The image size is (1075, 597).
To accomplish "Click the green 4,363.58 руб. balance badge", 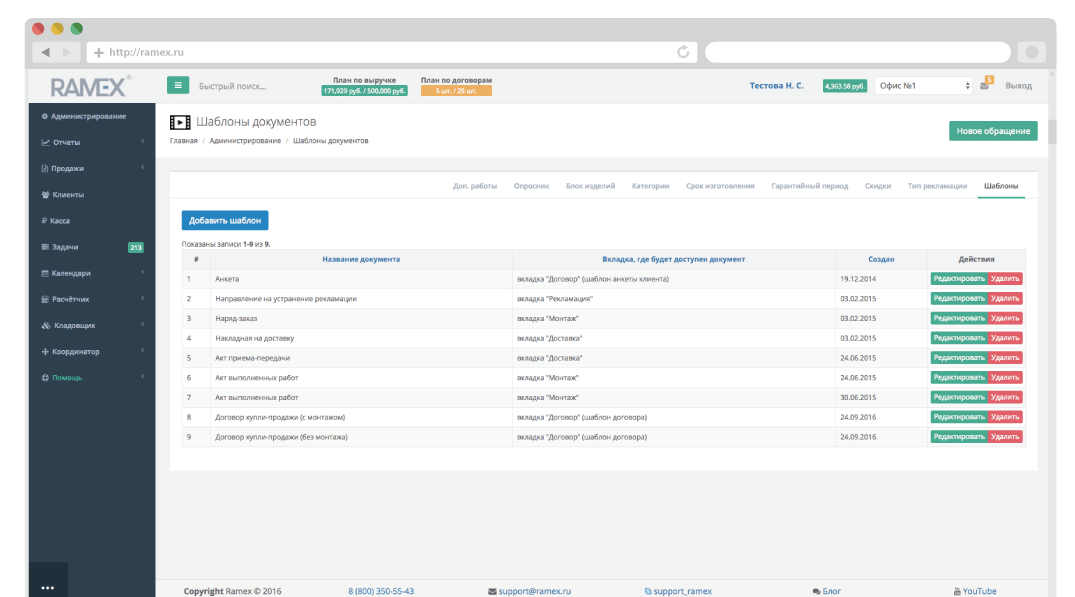I will [845, 86].
